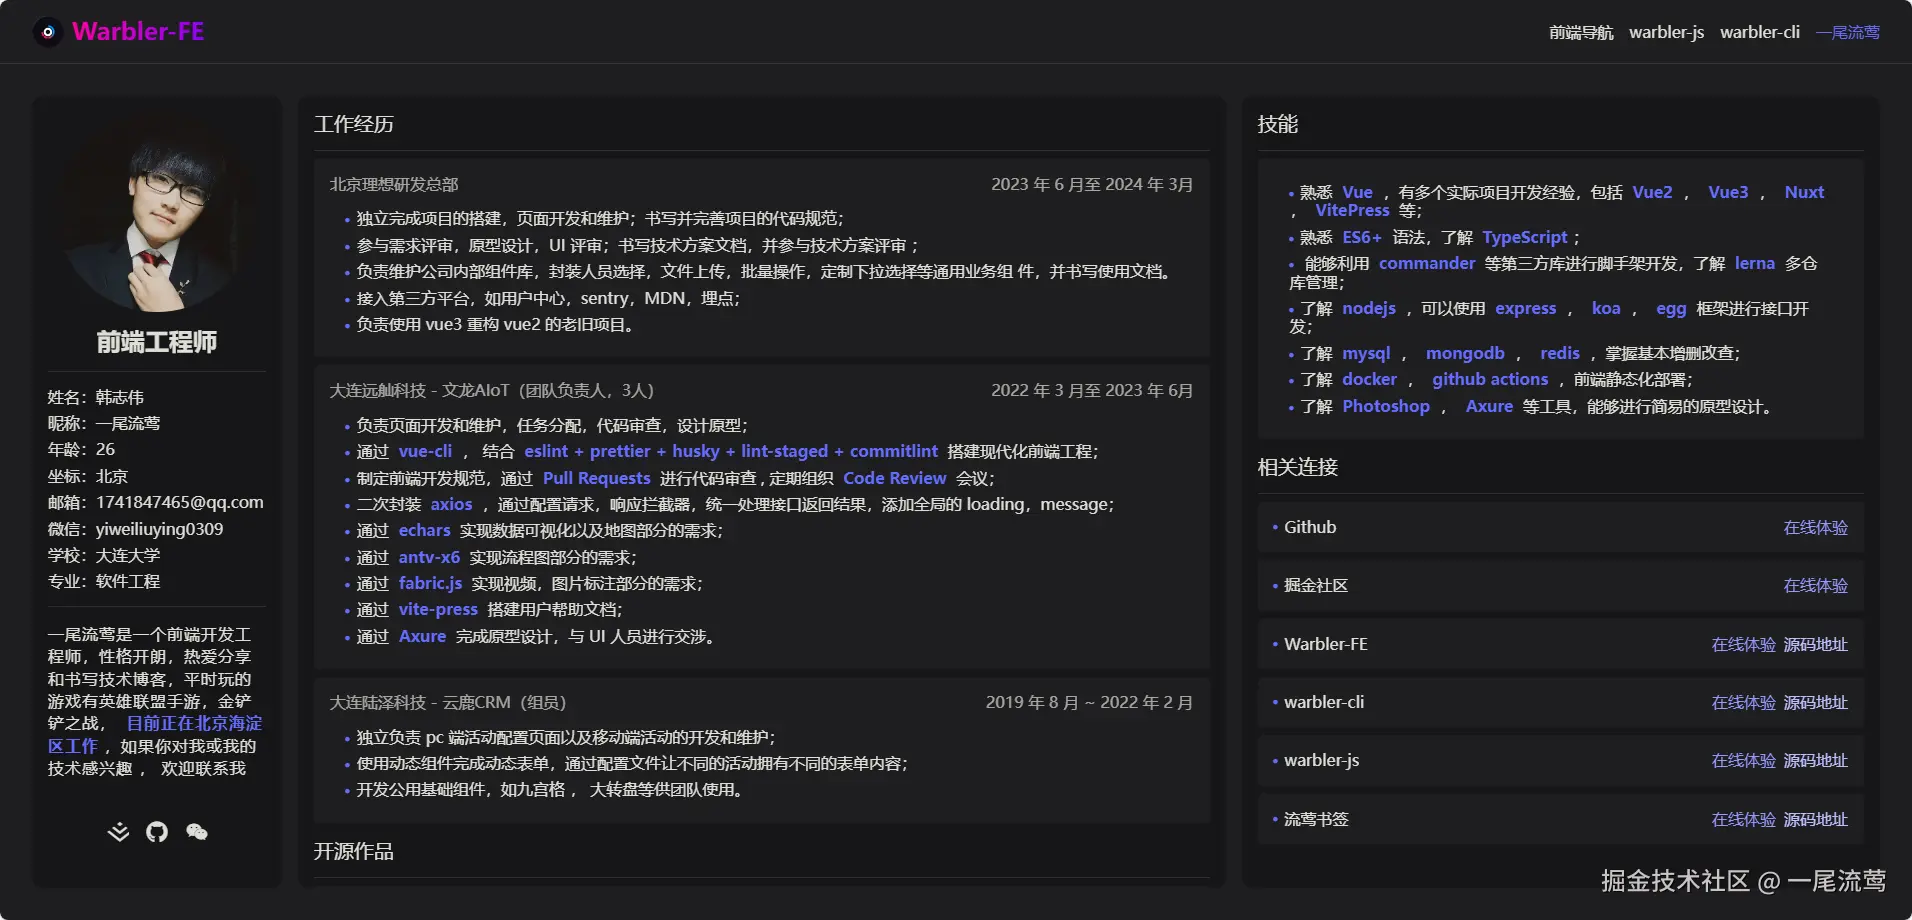Click the Warbler-FE logo icon in header

(x=47, y=32)
